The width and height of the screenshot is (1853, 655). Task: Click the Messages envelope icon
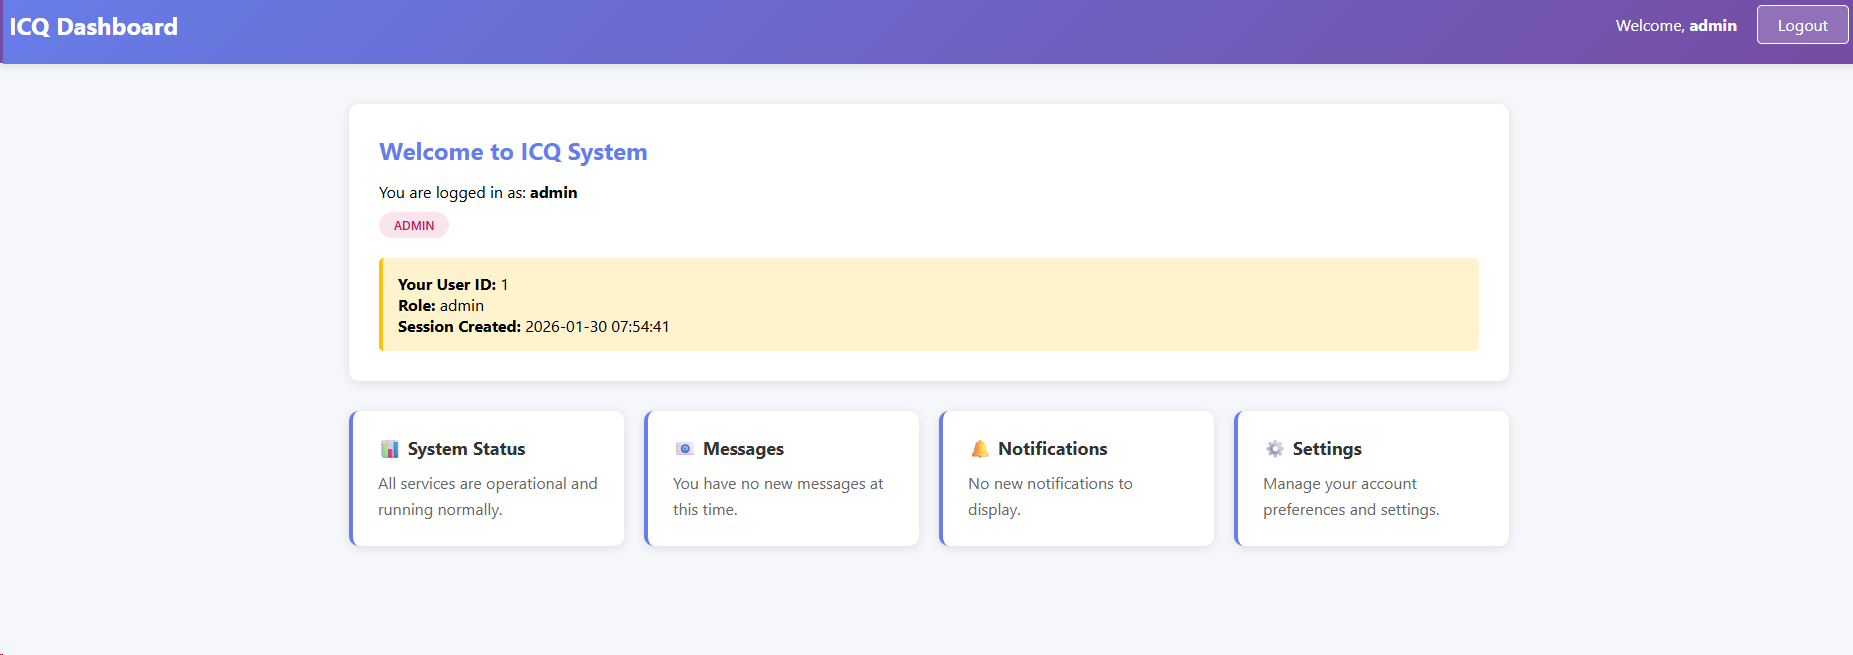pos(684,449)
